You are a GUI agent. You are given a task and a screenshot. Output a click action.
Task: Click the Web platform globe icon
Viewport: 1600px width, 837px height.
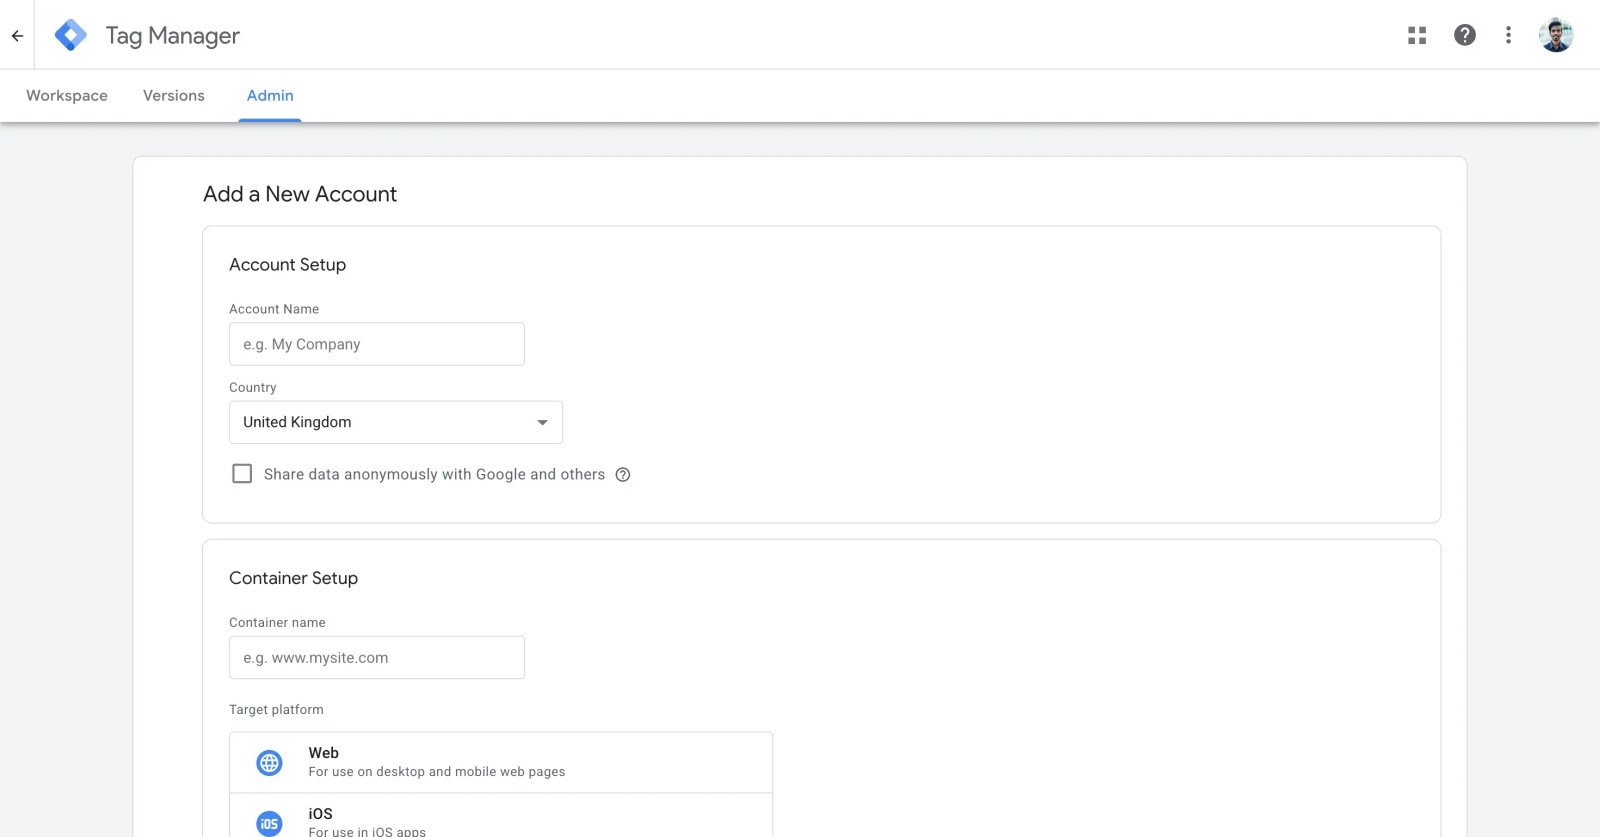[x=269, y=763]
